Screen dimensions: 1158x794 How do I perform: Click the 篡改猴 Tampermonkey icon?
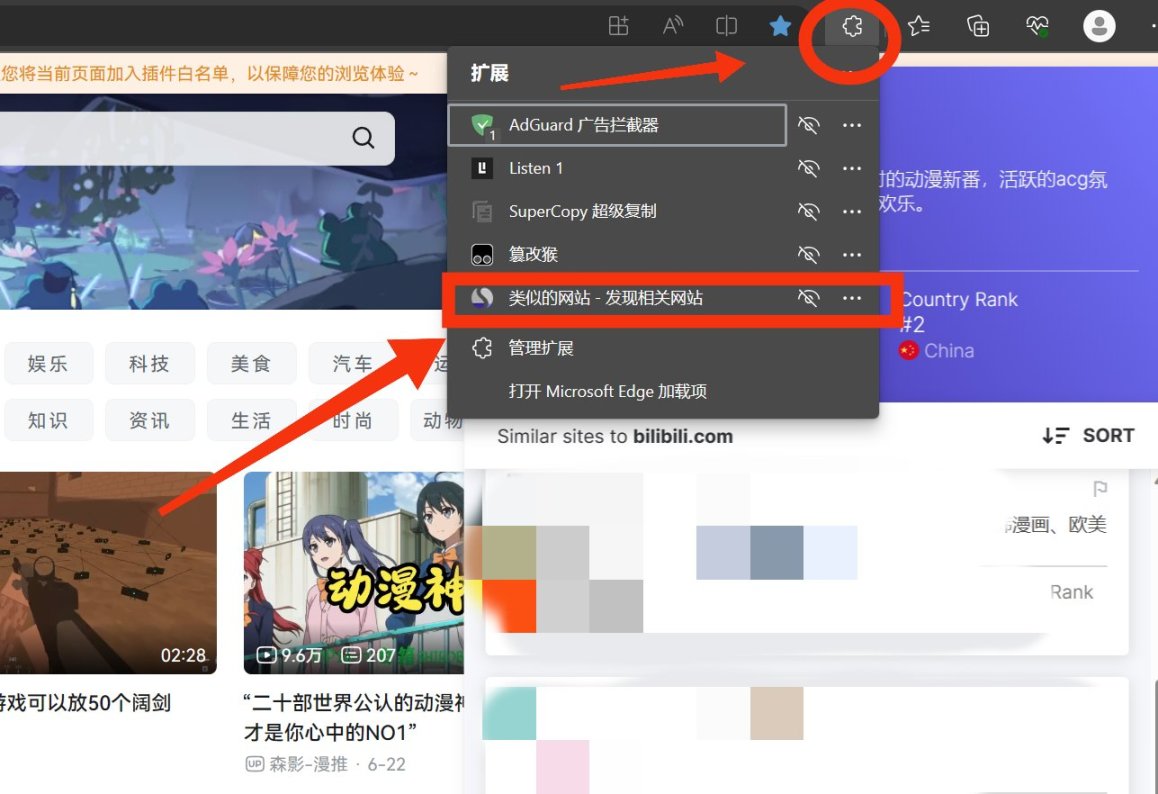click(x=482, y=255)
